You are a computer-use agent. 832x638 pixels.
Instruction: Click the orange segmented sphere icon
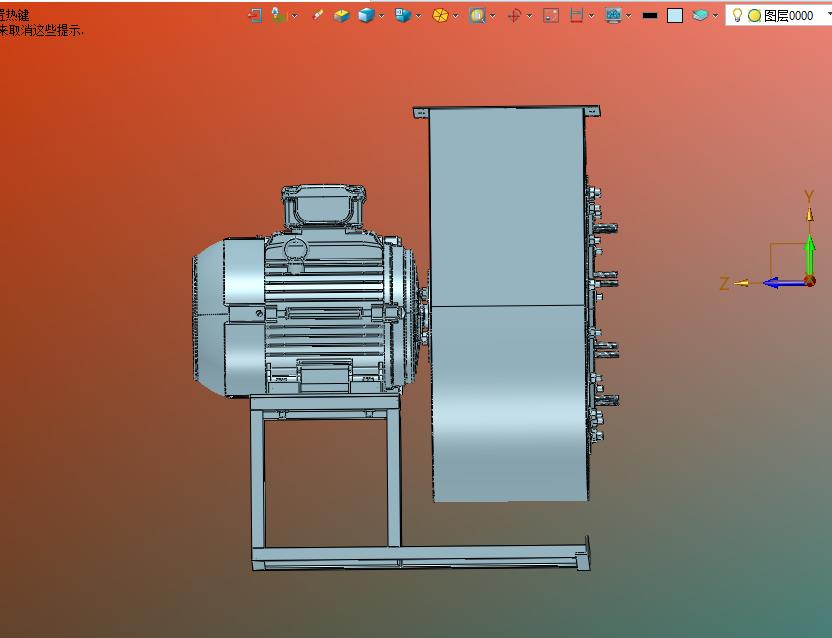440,15
